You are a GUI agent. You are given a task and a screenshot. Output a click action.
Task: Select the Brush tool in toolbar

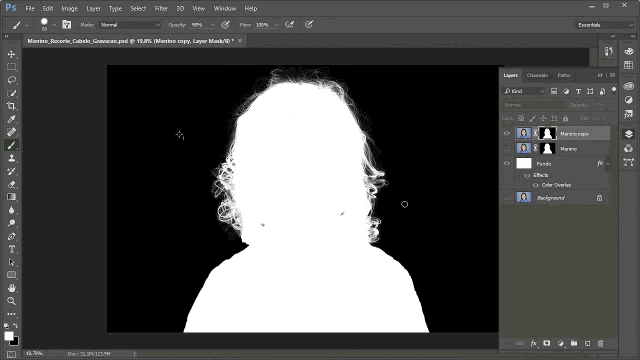11,145
